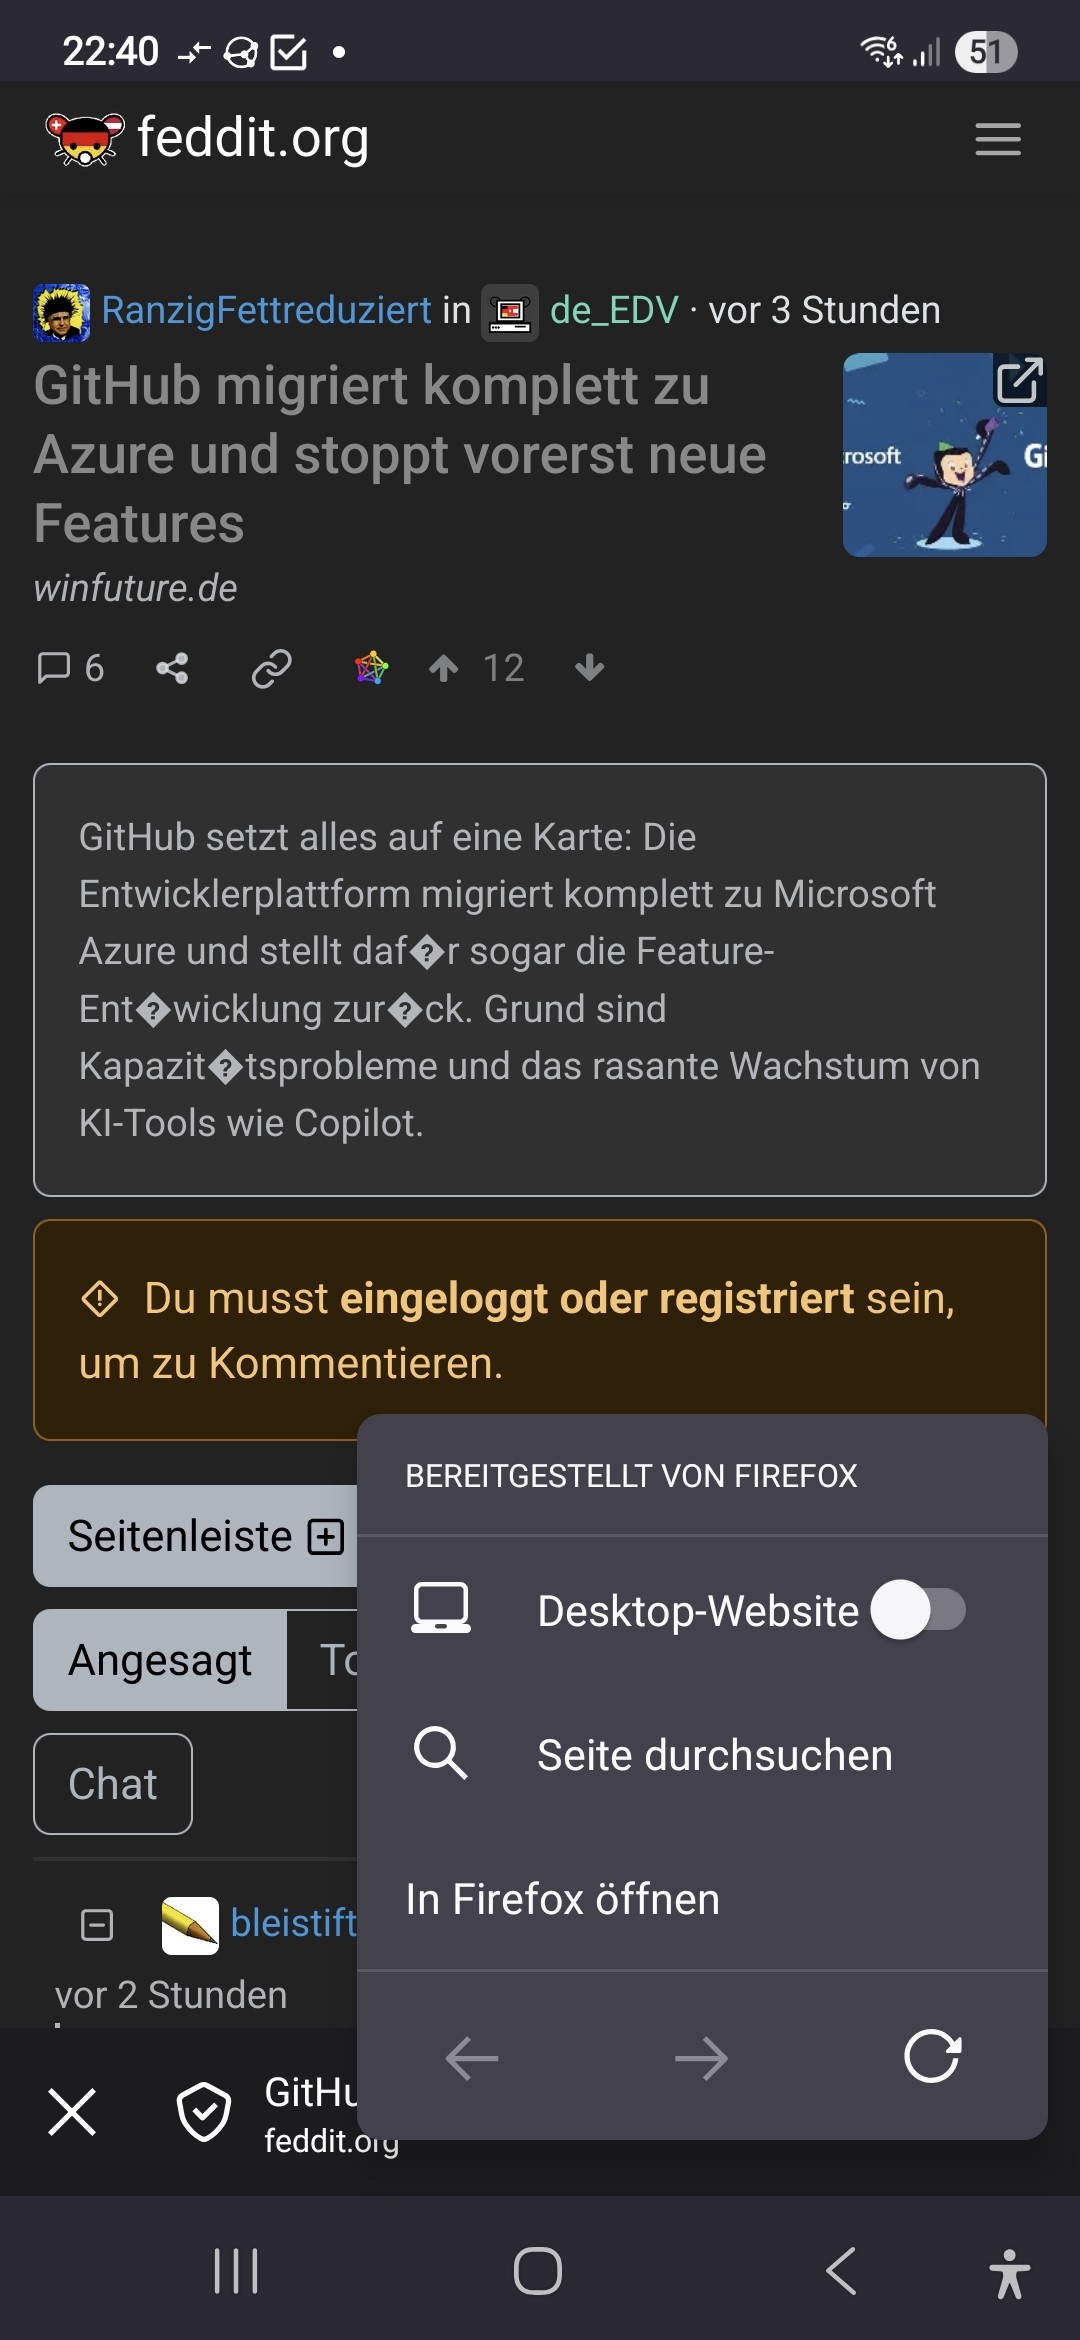Viewport: 1080px width, 2340px height.
Task: Choose Seite durchsuchen from menu
Action: tap(714, 1755)
